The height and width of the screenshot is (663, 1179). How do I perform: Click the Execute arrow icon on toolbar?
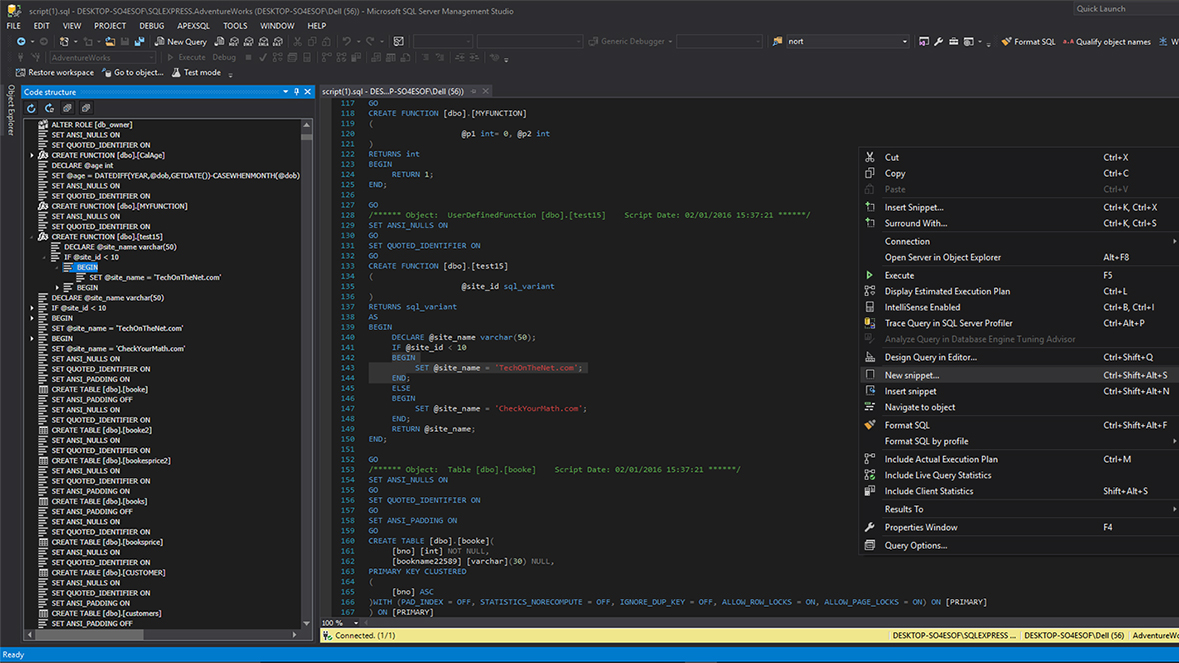[169, 57]
